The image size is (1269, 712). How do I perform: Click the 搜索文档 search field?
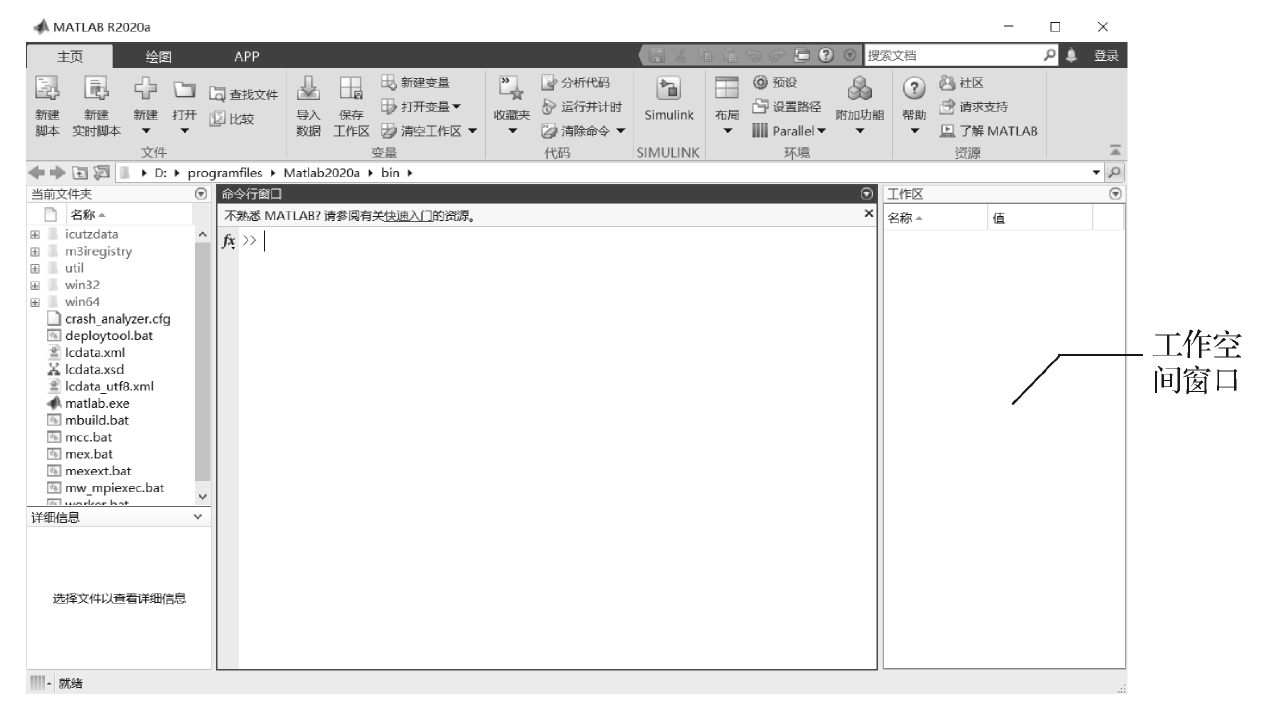pos(953,56)
